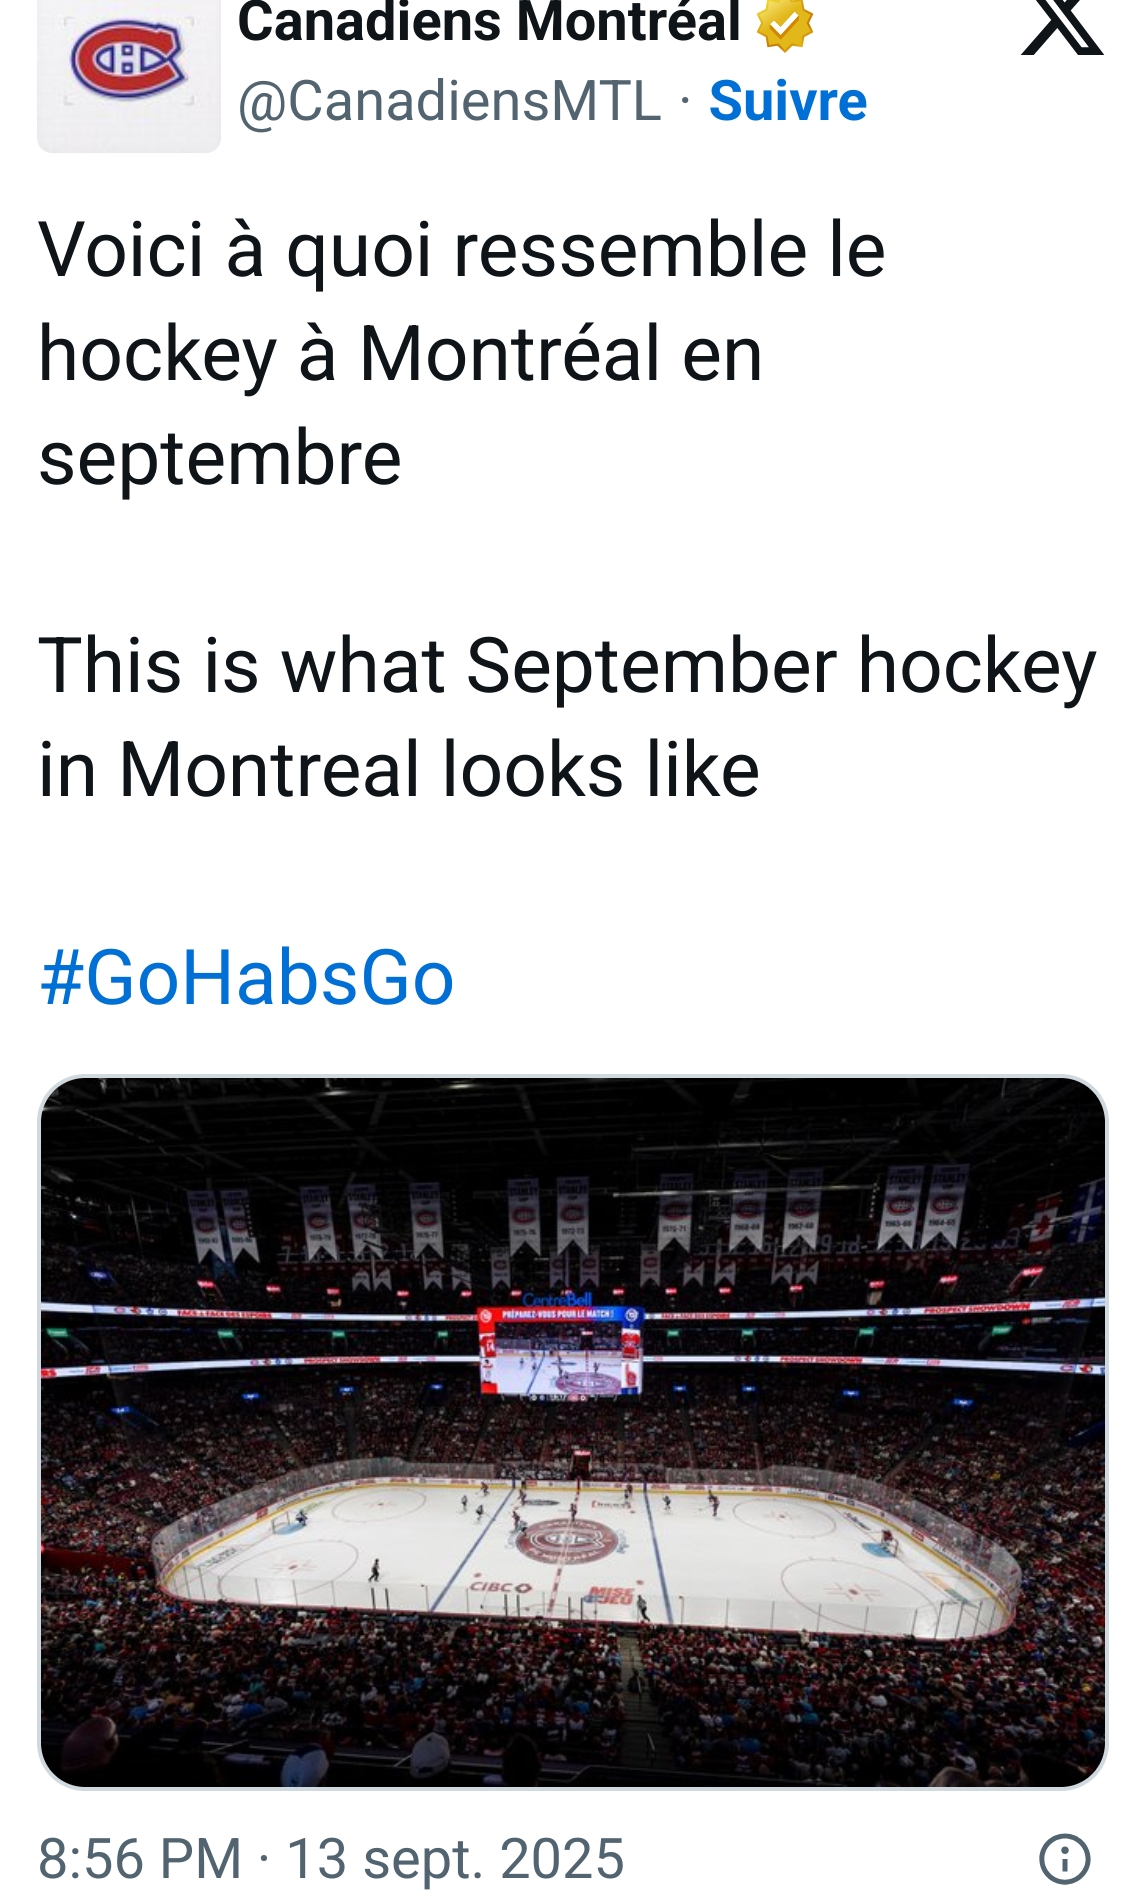Image resolution: width=1125 pixels, height=1901 pixels.
Task: Click the French tweet text paragraph
Action: coord(460,353)
